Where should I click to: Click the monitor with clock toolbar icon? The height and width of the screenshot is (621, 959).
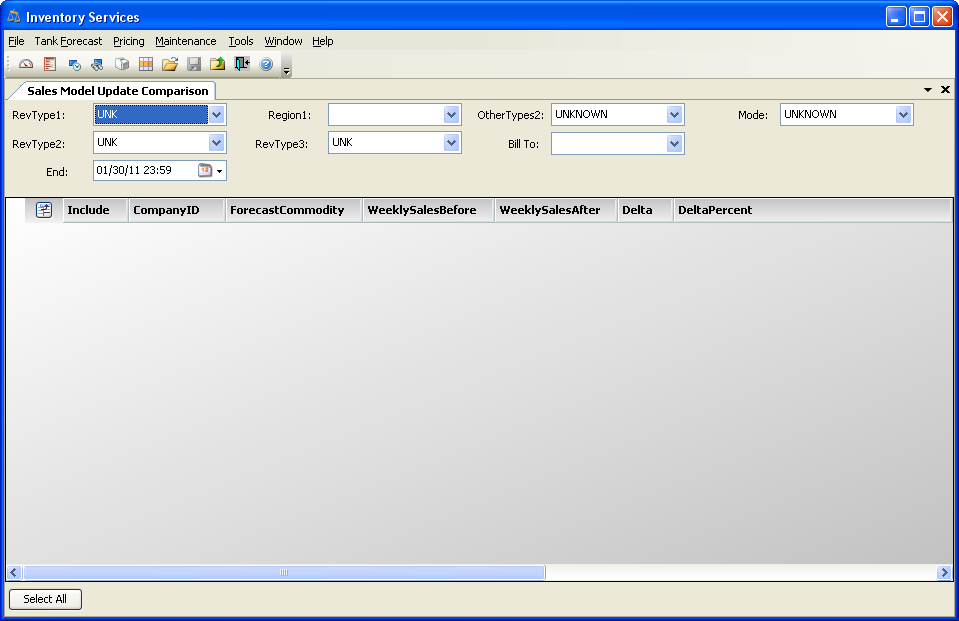[74, 64]
